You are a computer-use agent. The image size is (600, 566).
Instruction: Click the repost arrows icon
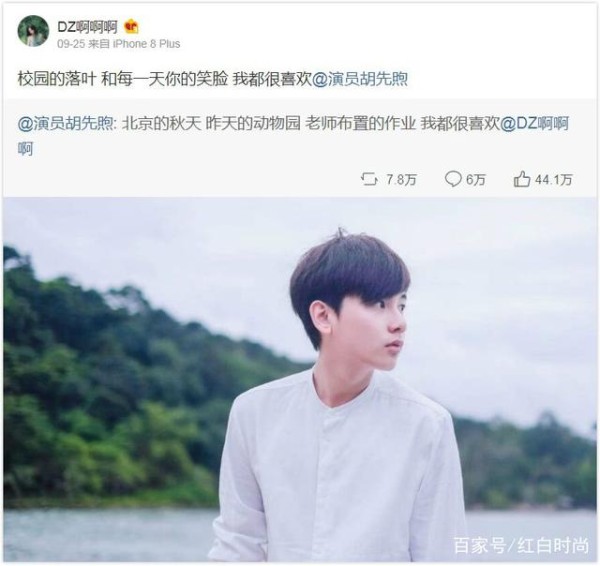[x=369, y=179]
